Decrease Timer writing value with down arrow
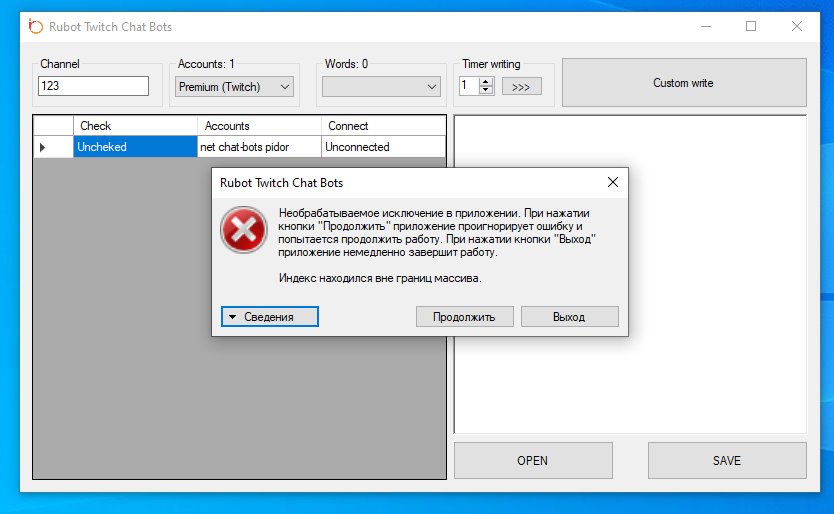The height and width of the screenshot is (514, 834). (x=486, y=91)
